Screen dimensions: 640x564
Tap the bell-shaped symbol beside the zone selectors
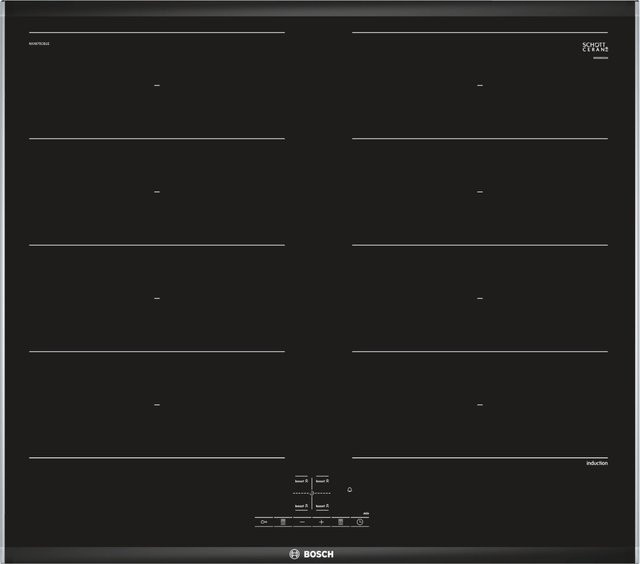pyautogui.click(x=349, y=489)
